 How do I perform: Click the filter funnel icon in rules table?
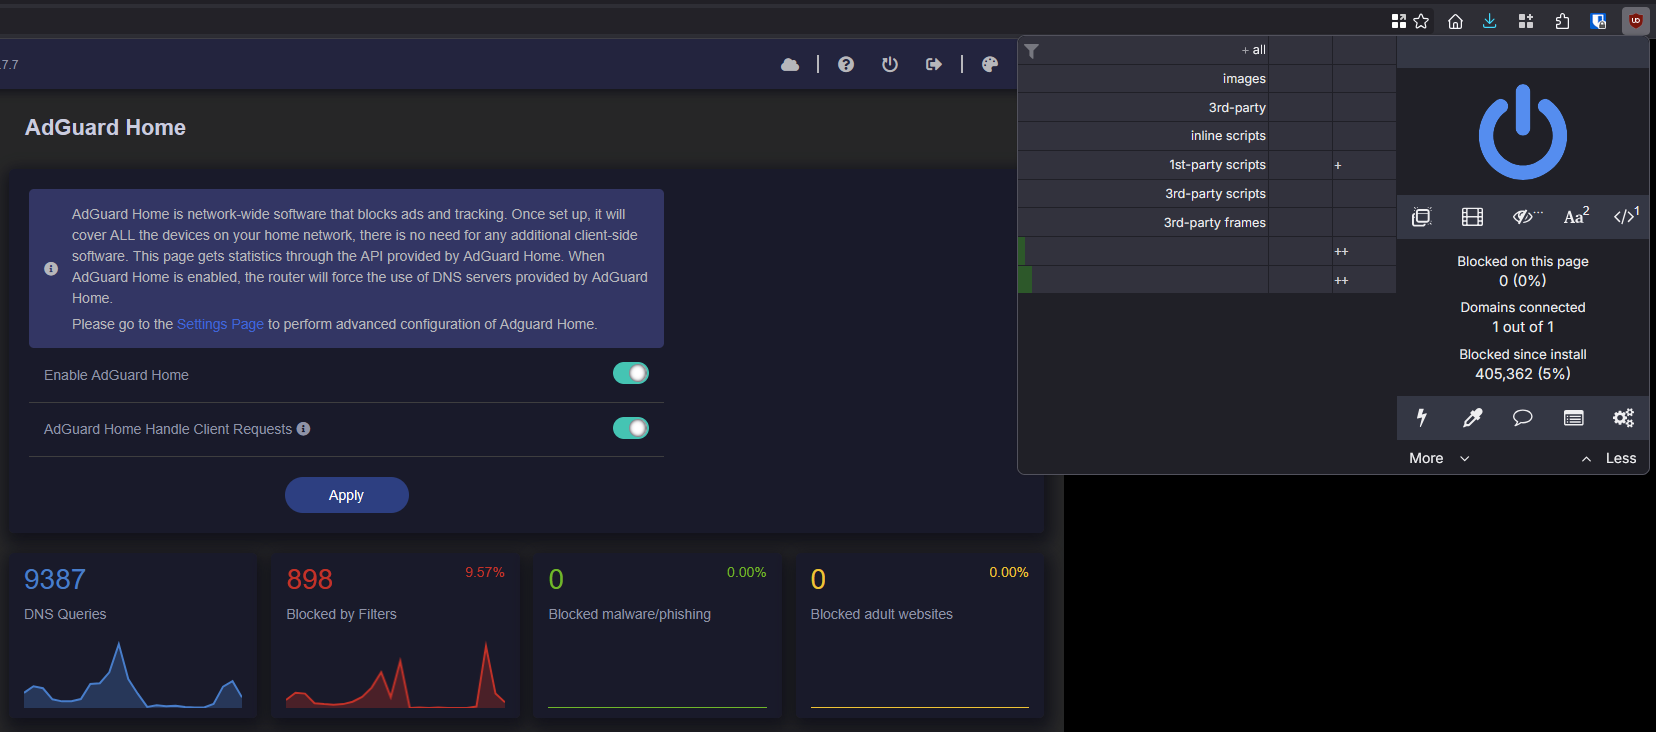1031,50
